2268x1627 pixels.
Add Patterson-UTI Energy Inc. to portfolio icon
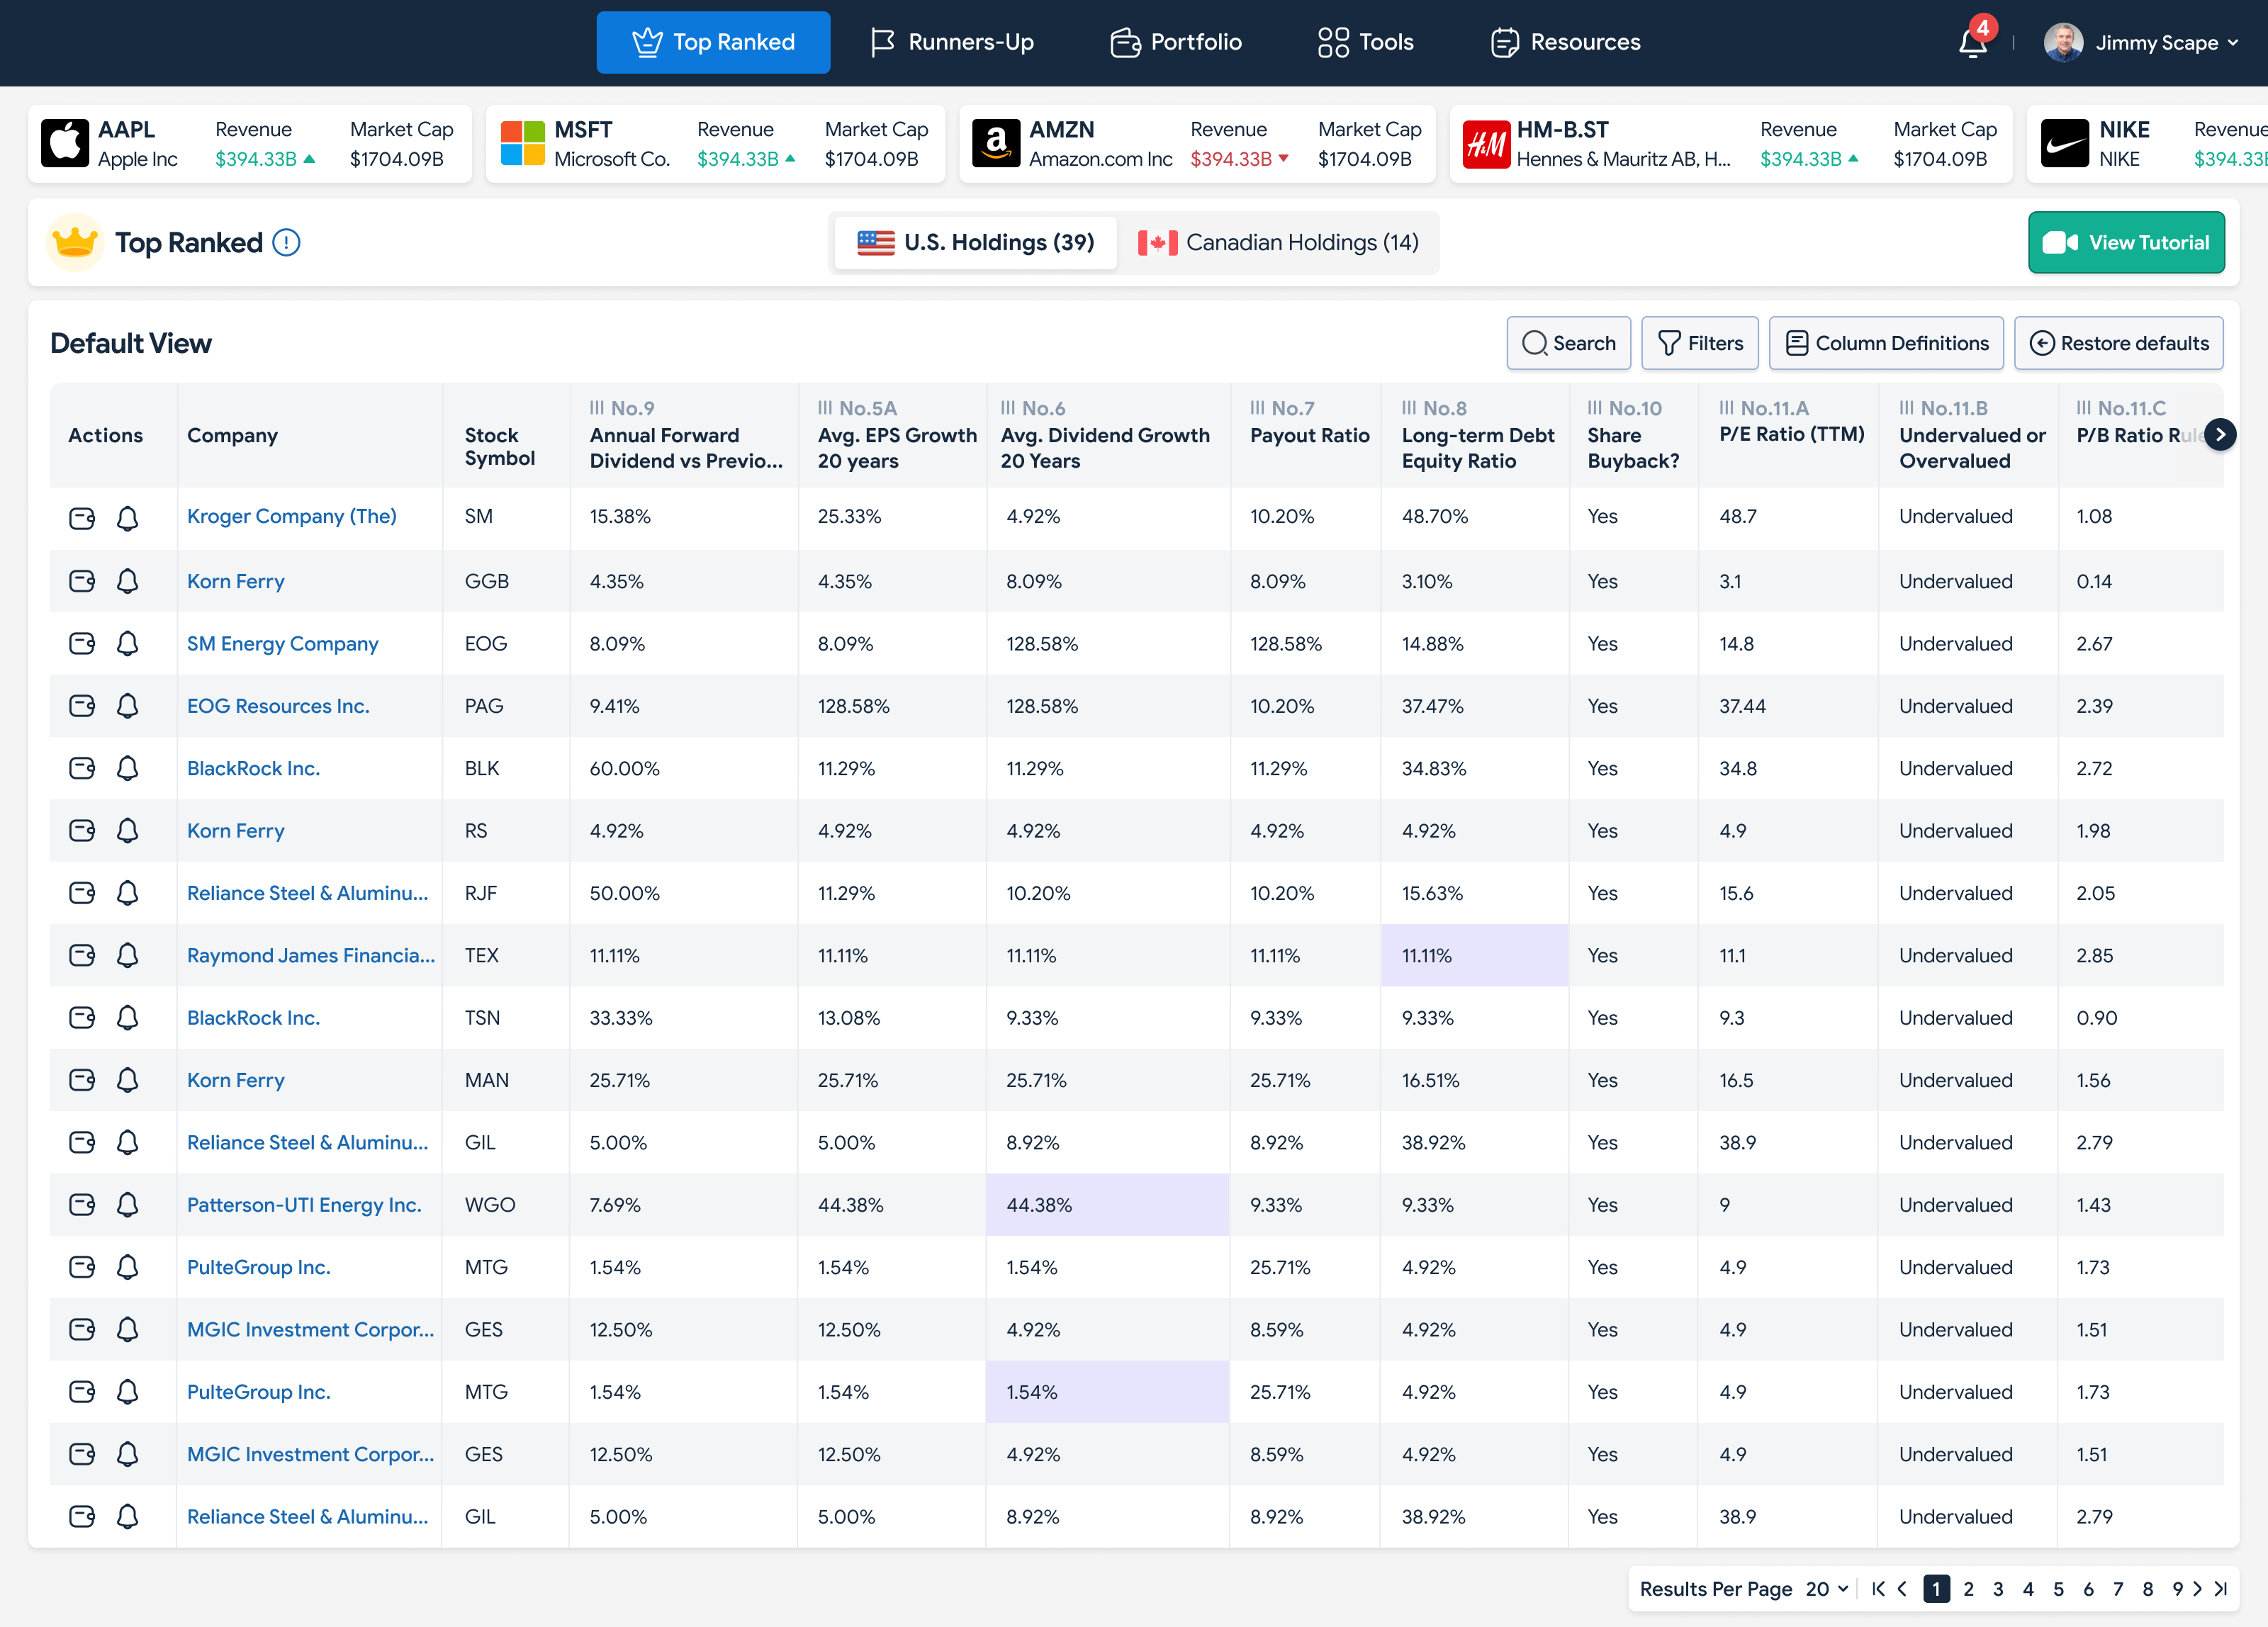82,1205
